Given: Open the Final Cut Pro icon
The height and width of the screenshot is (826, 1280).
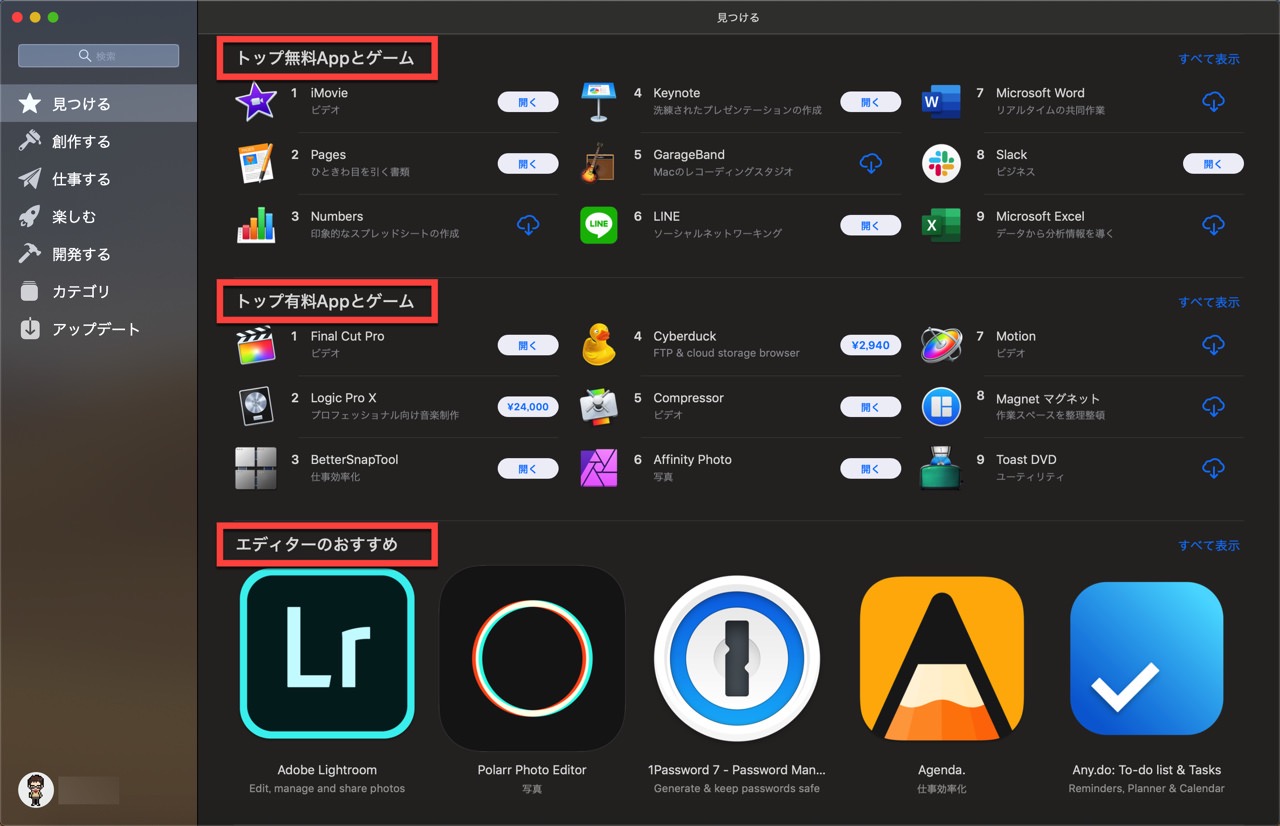Looking at the screenshot, I should (256, 345).
